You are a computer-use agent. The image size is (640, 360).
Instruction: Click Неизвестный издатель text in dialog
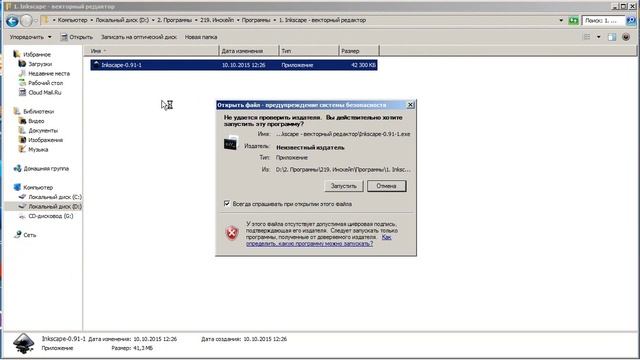point(310,148)
